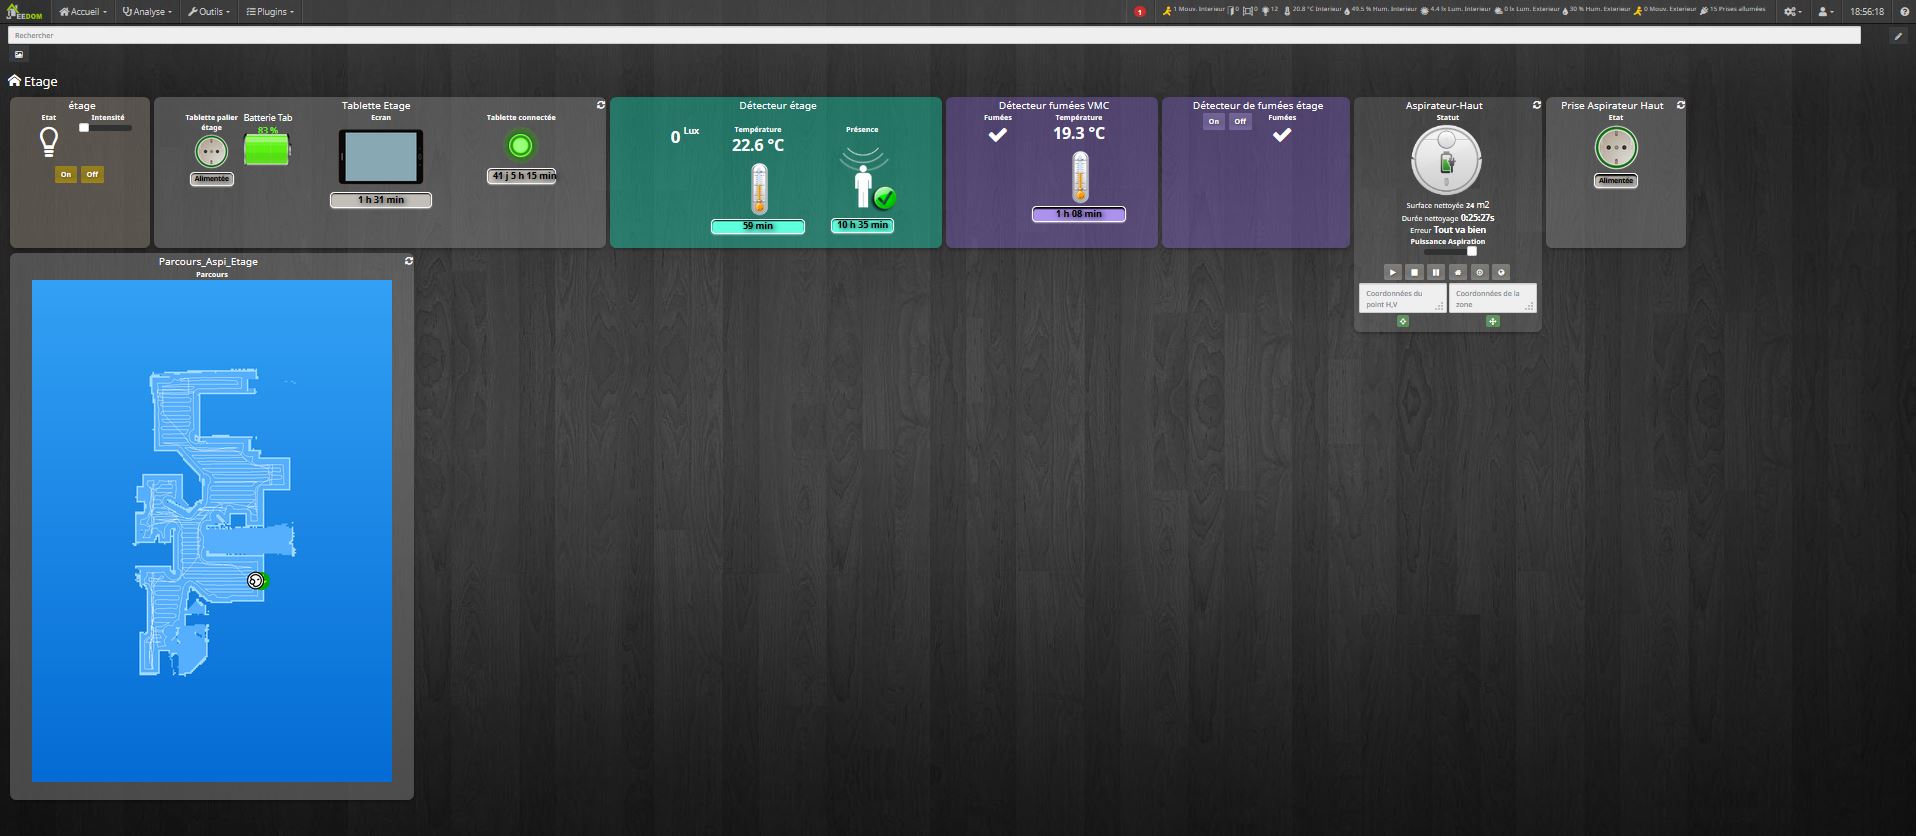Click the 1 h 08 min badge

1079,214
